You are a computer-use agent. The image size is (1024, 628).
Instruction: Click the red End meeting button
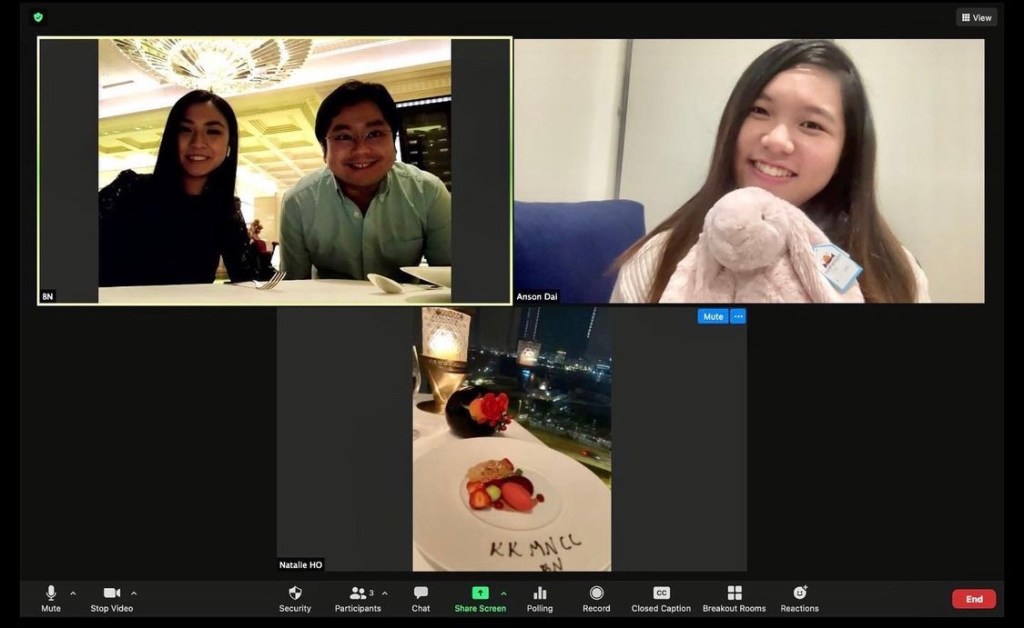click(973, 599)
